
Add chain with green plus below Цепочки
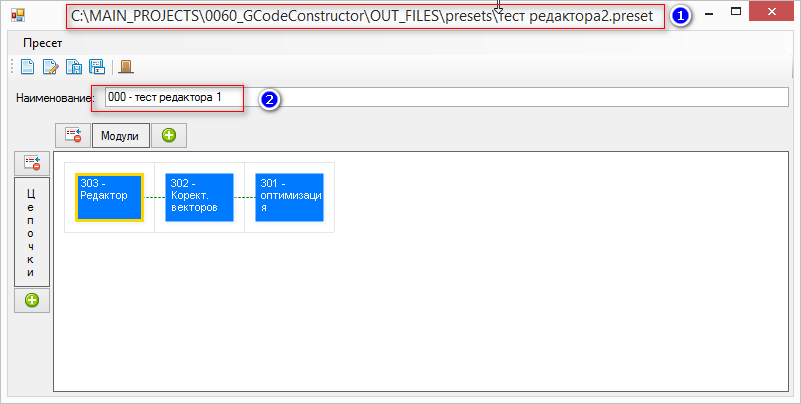(31, 299)
